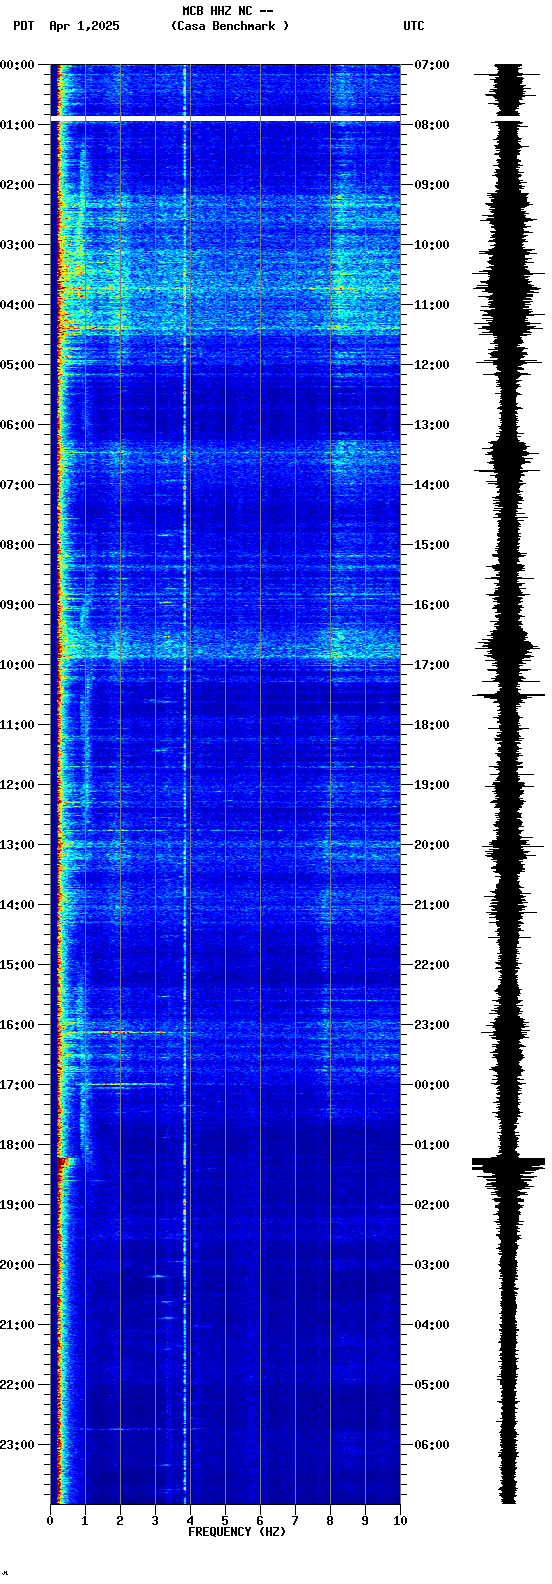This screenshot has width=552, height=1584.
Task: Click the 'UTC' timezone label
Action: (x=414, y=26)
